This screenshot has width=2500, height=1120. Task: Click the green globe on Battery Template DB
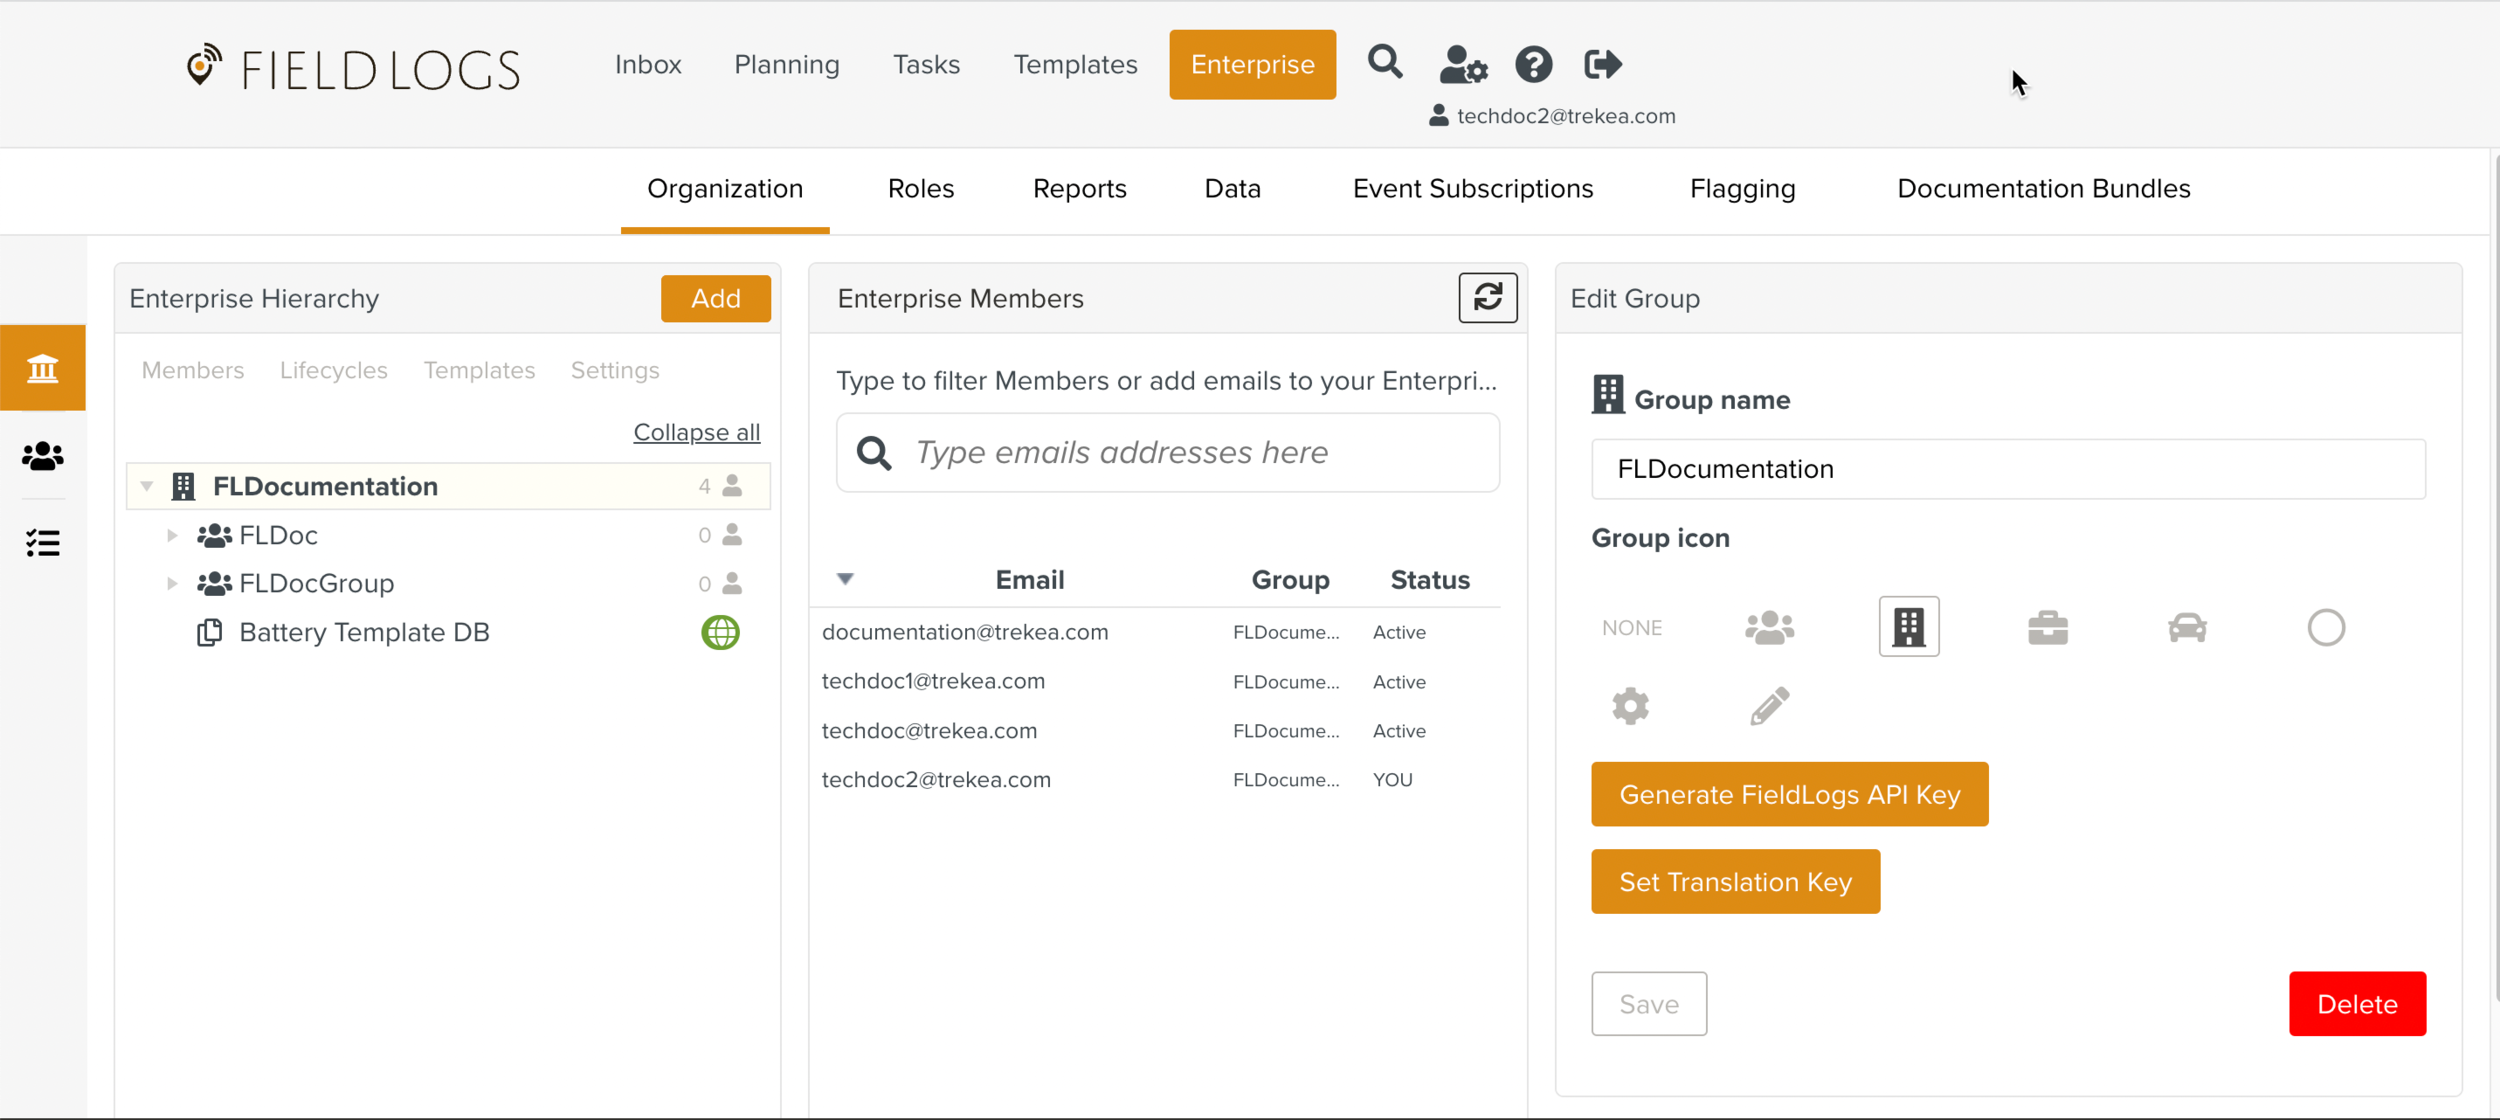[720, 632]
